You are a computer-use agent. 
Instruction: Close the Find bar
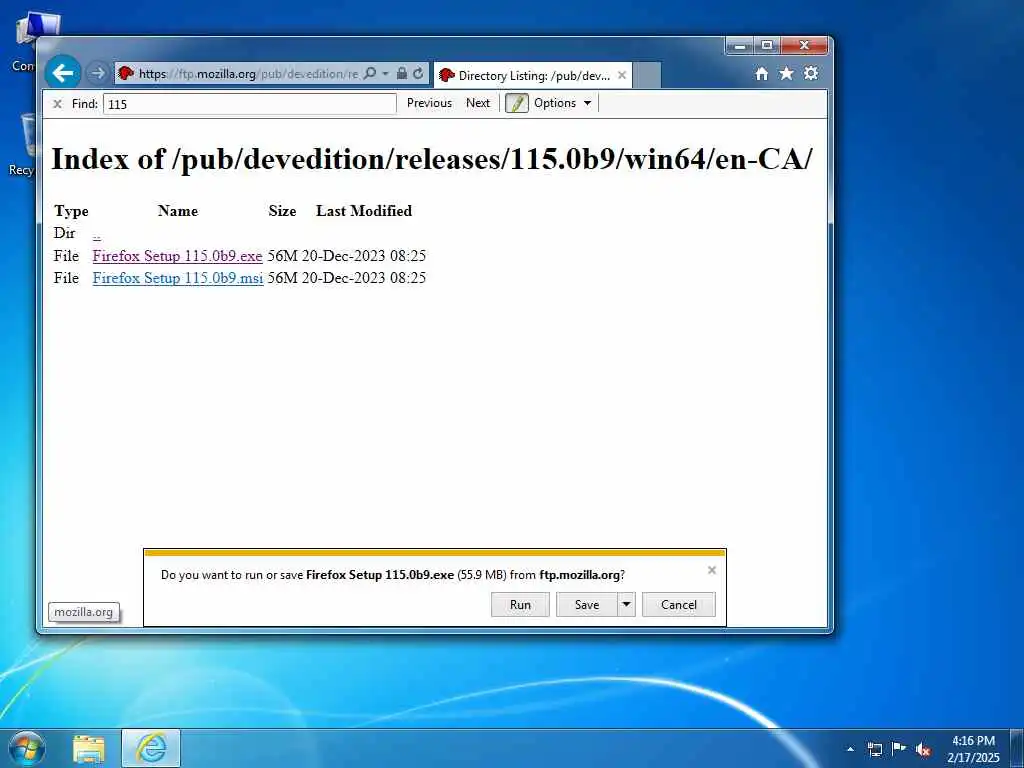coord(57,103)
